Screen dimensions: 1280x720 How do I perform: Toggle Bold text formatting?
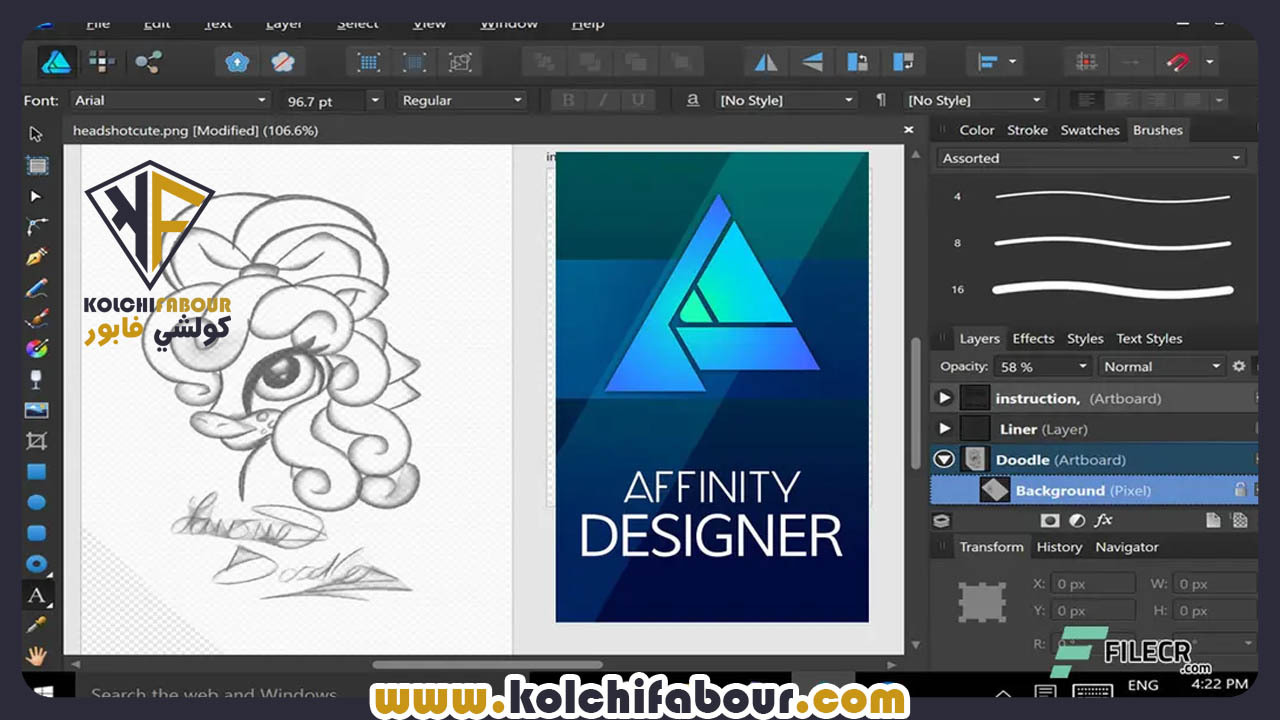(x=569, y=100)
